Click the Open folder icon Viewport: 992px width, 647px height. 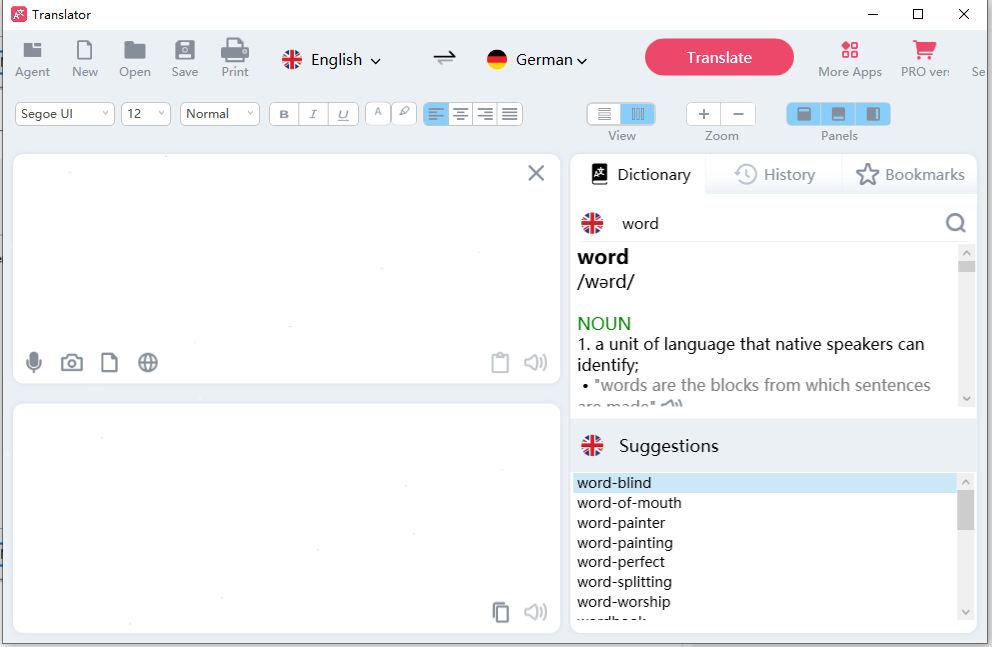coord(135,59)
